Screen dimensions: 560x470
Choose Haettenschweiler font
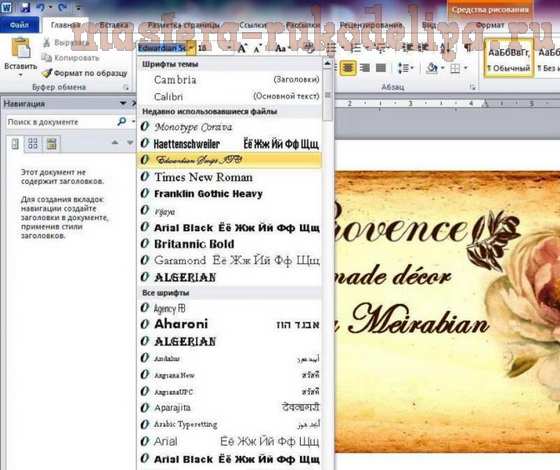pos(229,144)
